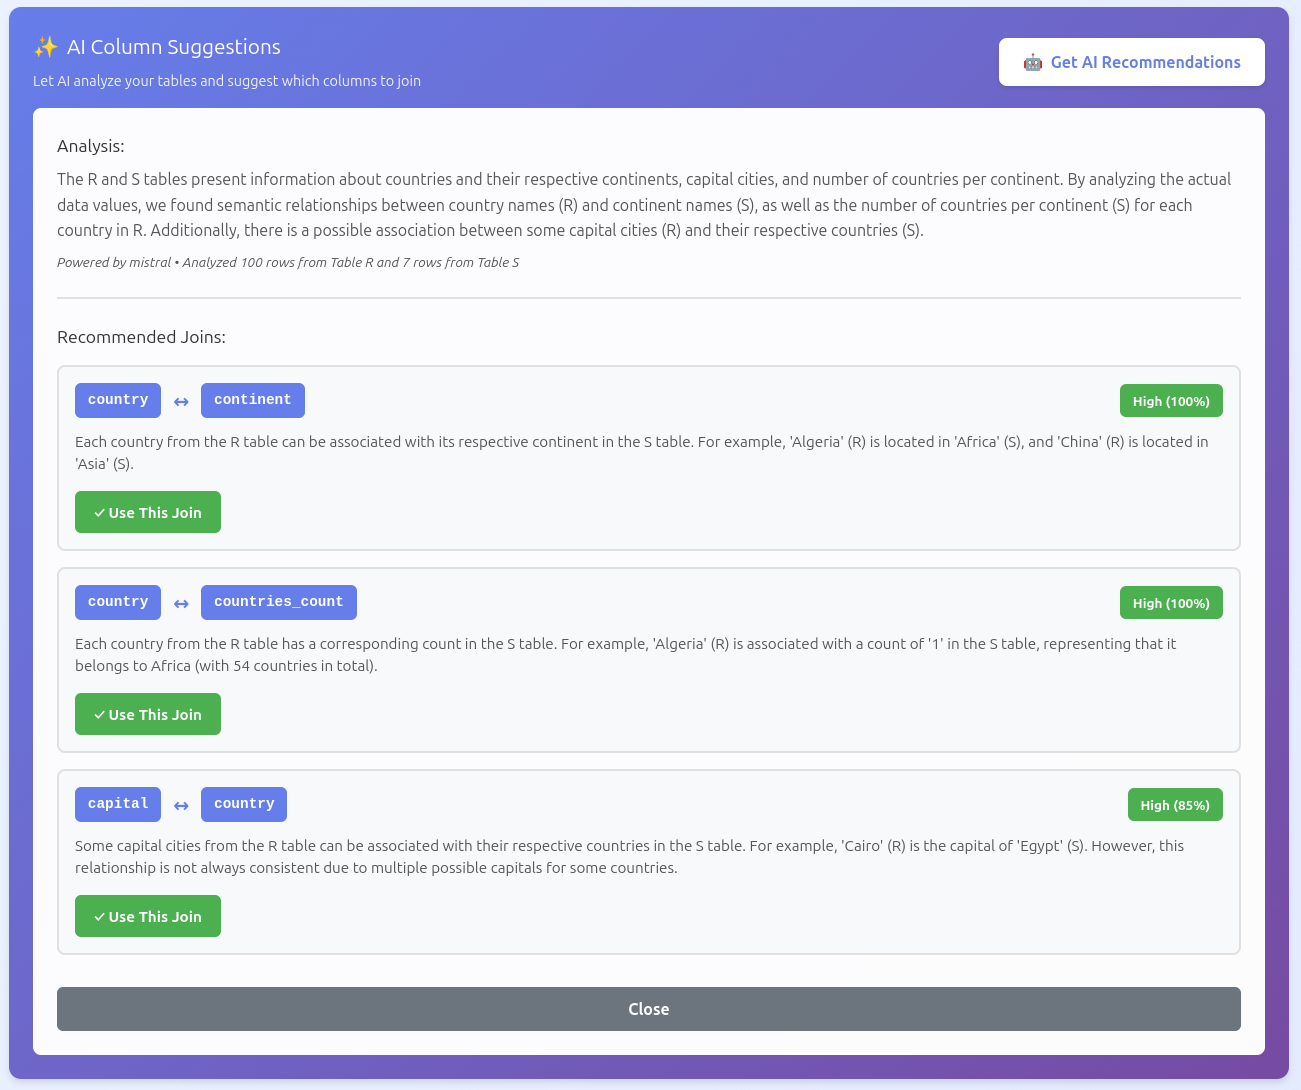Click the arrow between country and countries_count
1301x1090 pixels.
pos(181,603)
